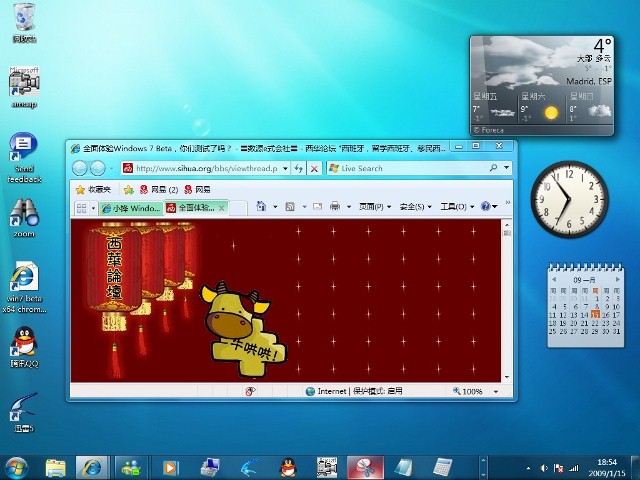The width and height of the screenshot is (640, 480).
Task: Click the Print icon
Action: pyautogui.click(x=335, y=207)
